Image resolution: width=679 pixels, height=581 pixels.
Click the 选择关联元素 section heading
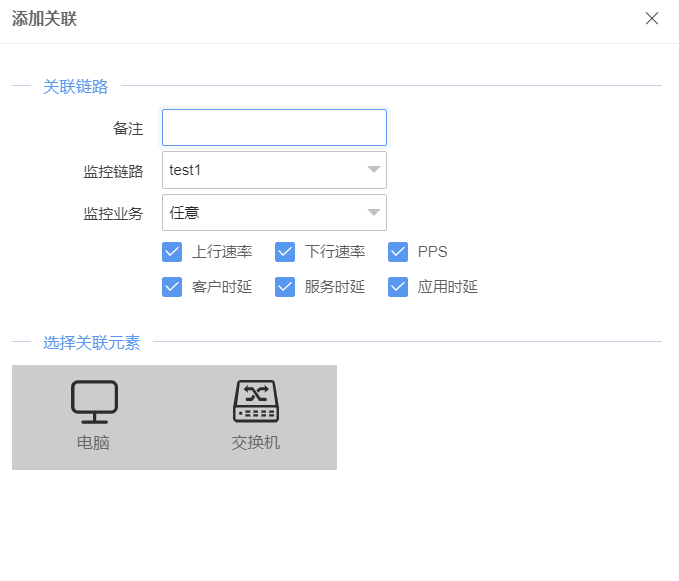coord(92,342)
